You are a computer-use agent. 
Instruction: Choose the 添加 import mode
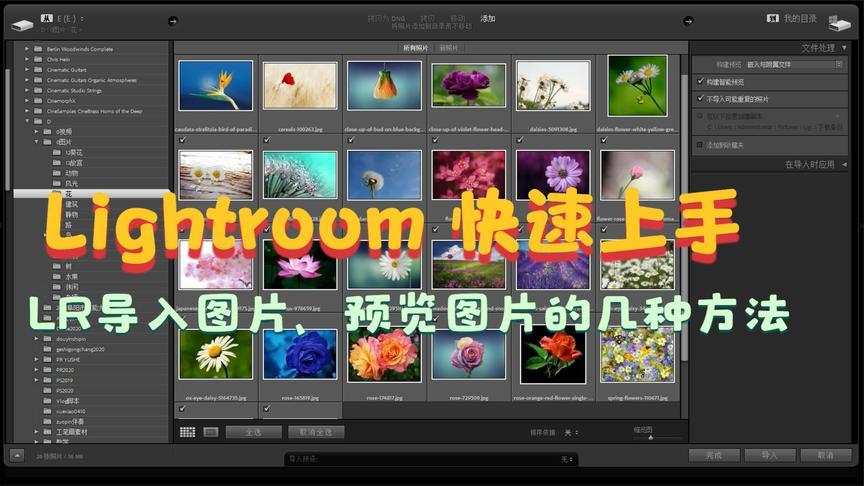click(x=488, y=19)
